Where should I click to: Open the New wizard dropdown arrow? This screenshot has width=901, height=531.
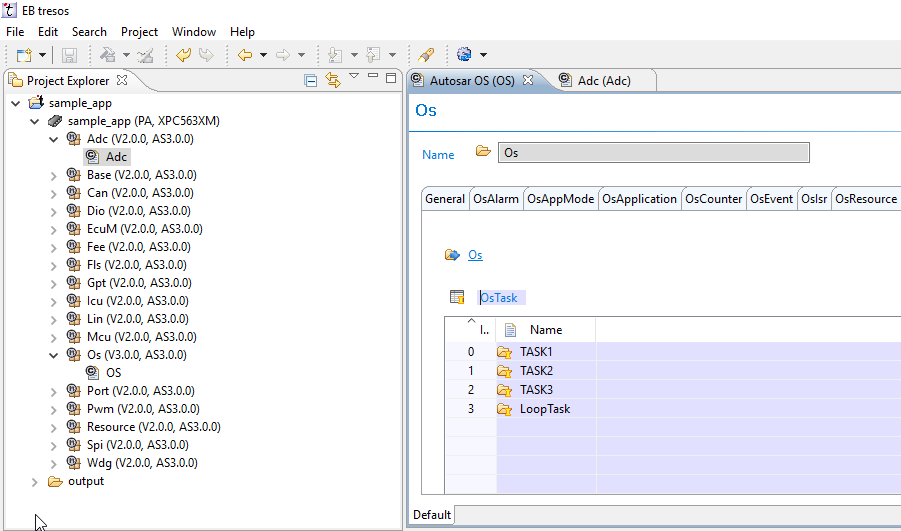click(42, 55)
